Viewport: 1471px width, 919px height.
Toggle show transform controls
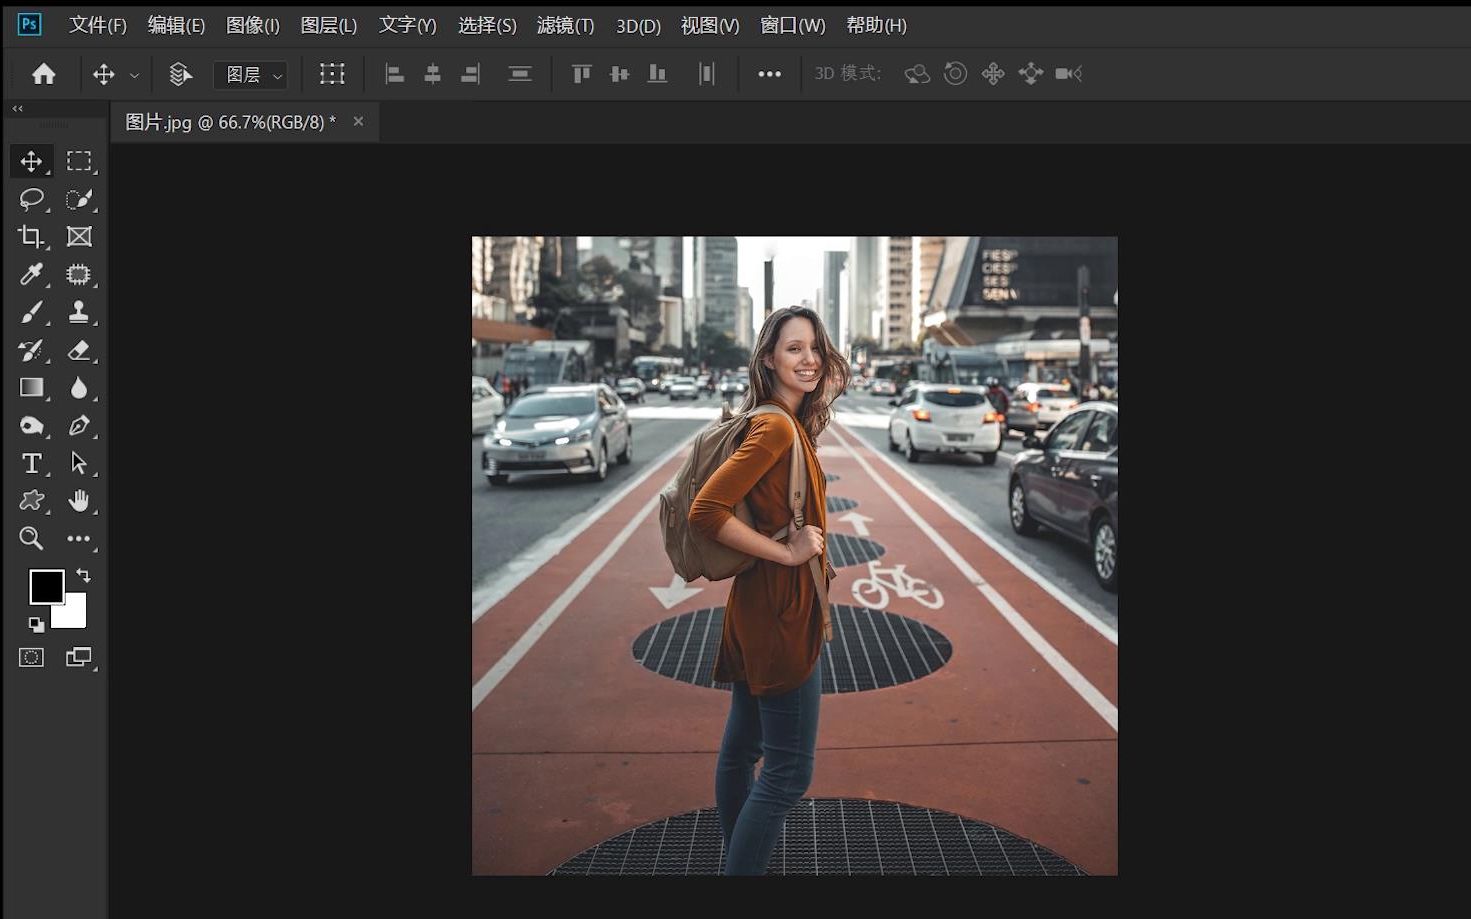[x=332, y=74]
